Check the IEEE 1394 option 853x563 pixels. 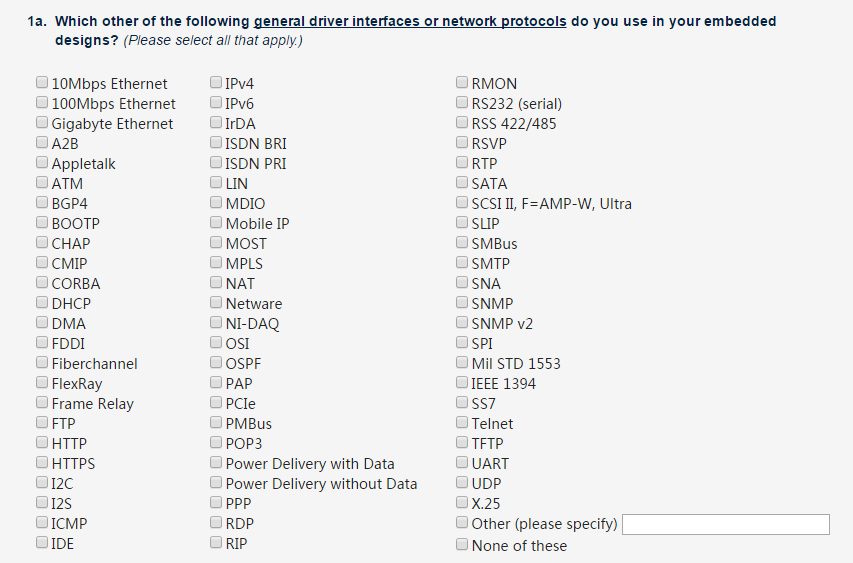tap(462, 382)
